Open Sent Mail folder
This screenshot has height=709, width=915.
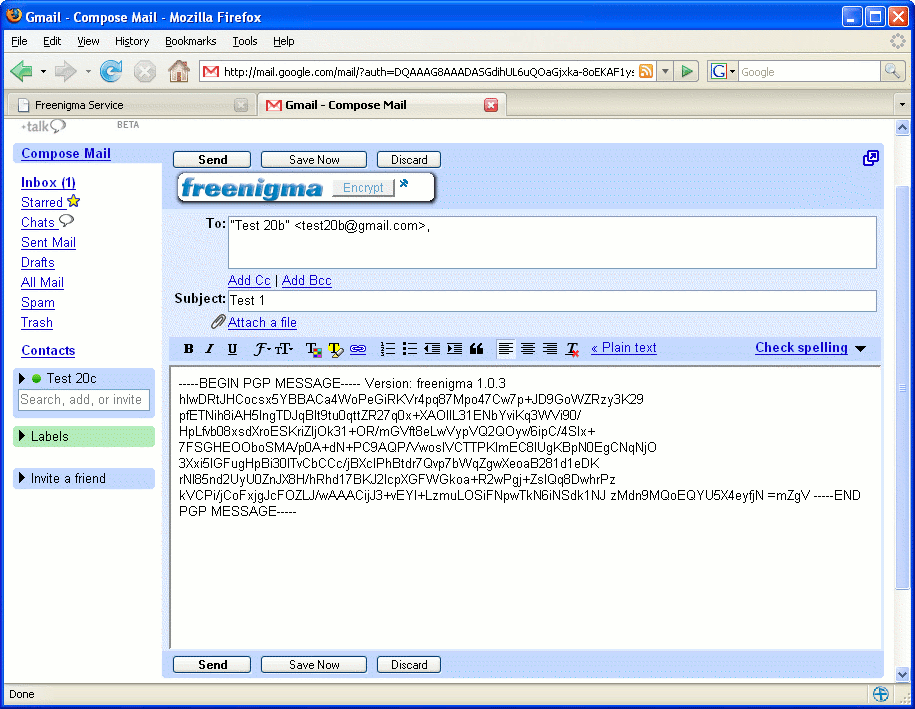click(48, 243)
